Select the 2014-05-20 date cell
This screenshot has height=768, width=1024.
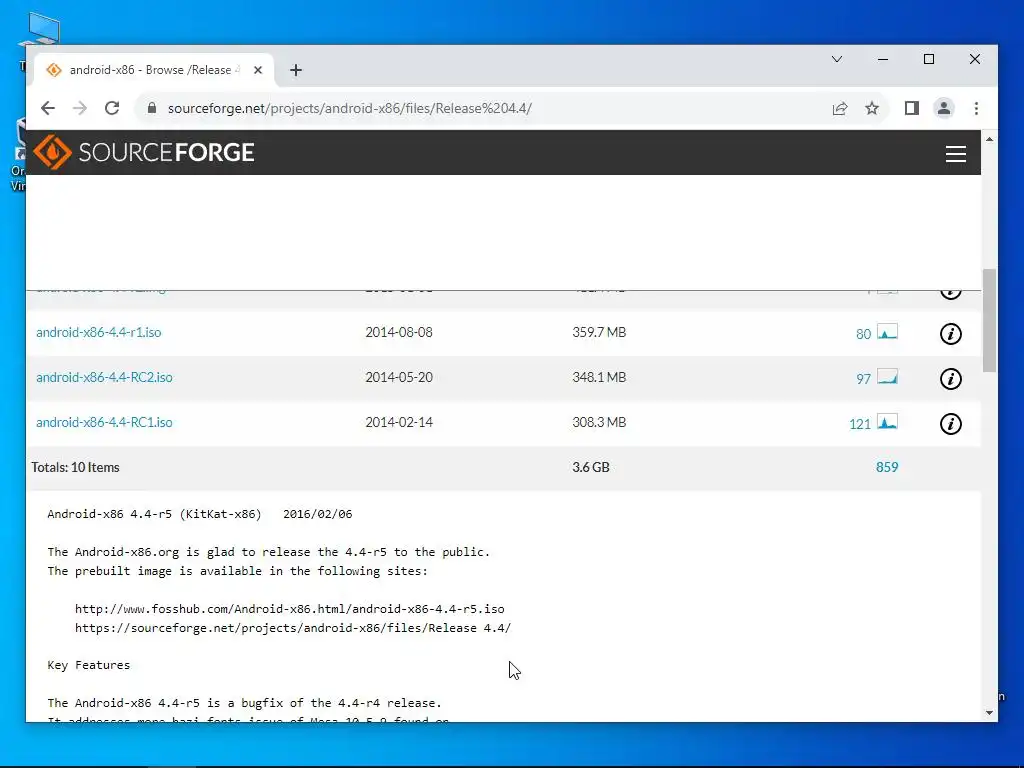pos(399,377)
